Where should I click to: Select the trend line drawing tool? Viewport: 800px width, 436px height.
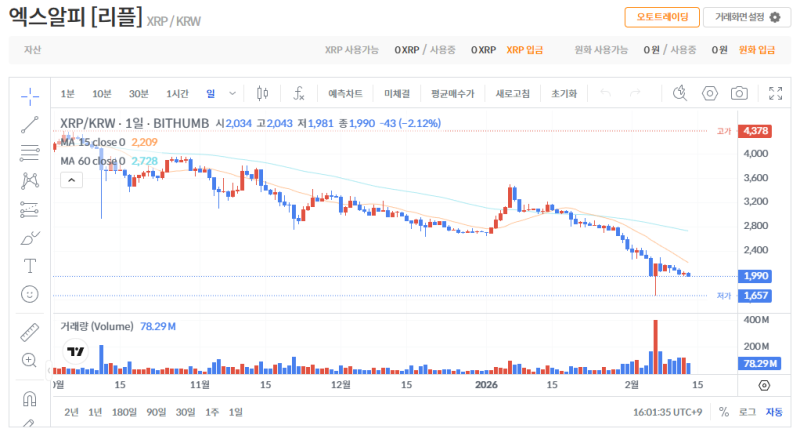[30, 124]
